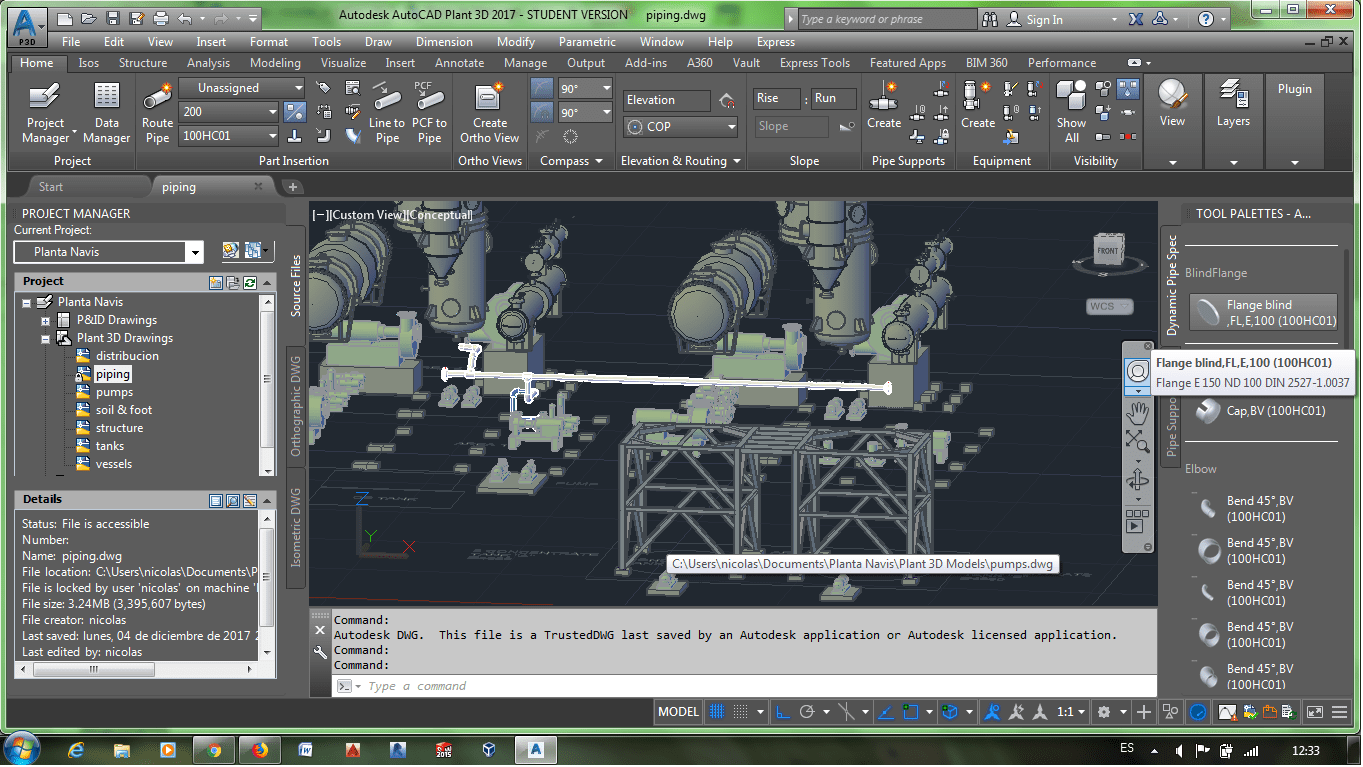Screen dimensions: 1363x767
Task: Click the MODEL status bar button
Action: [678, 712]
